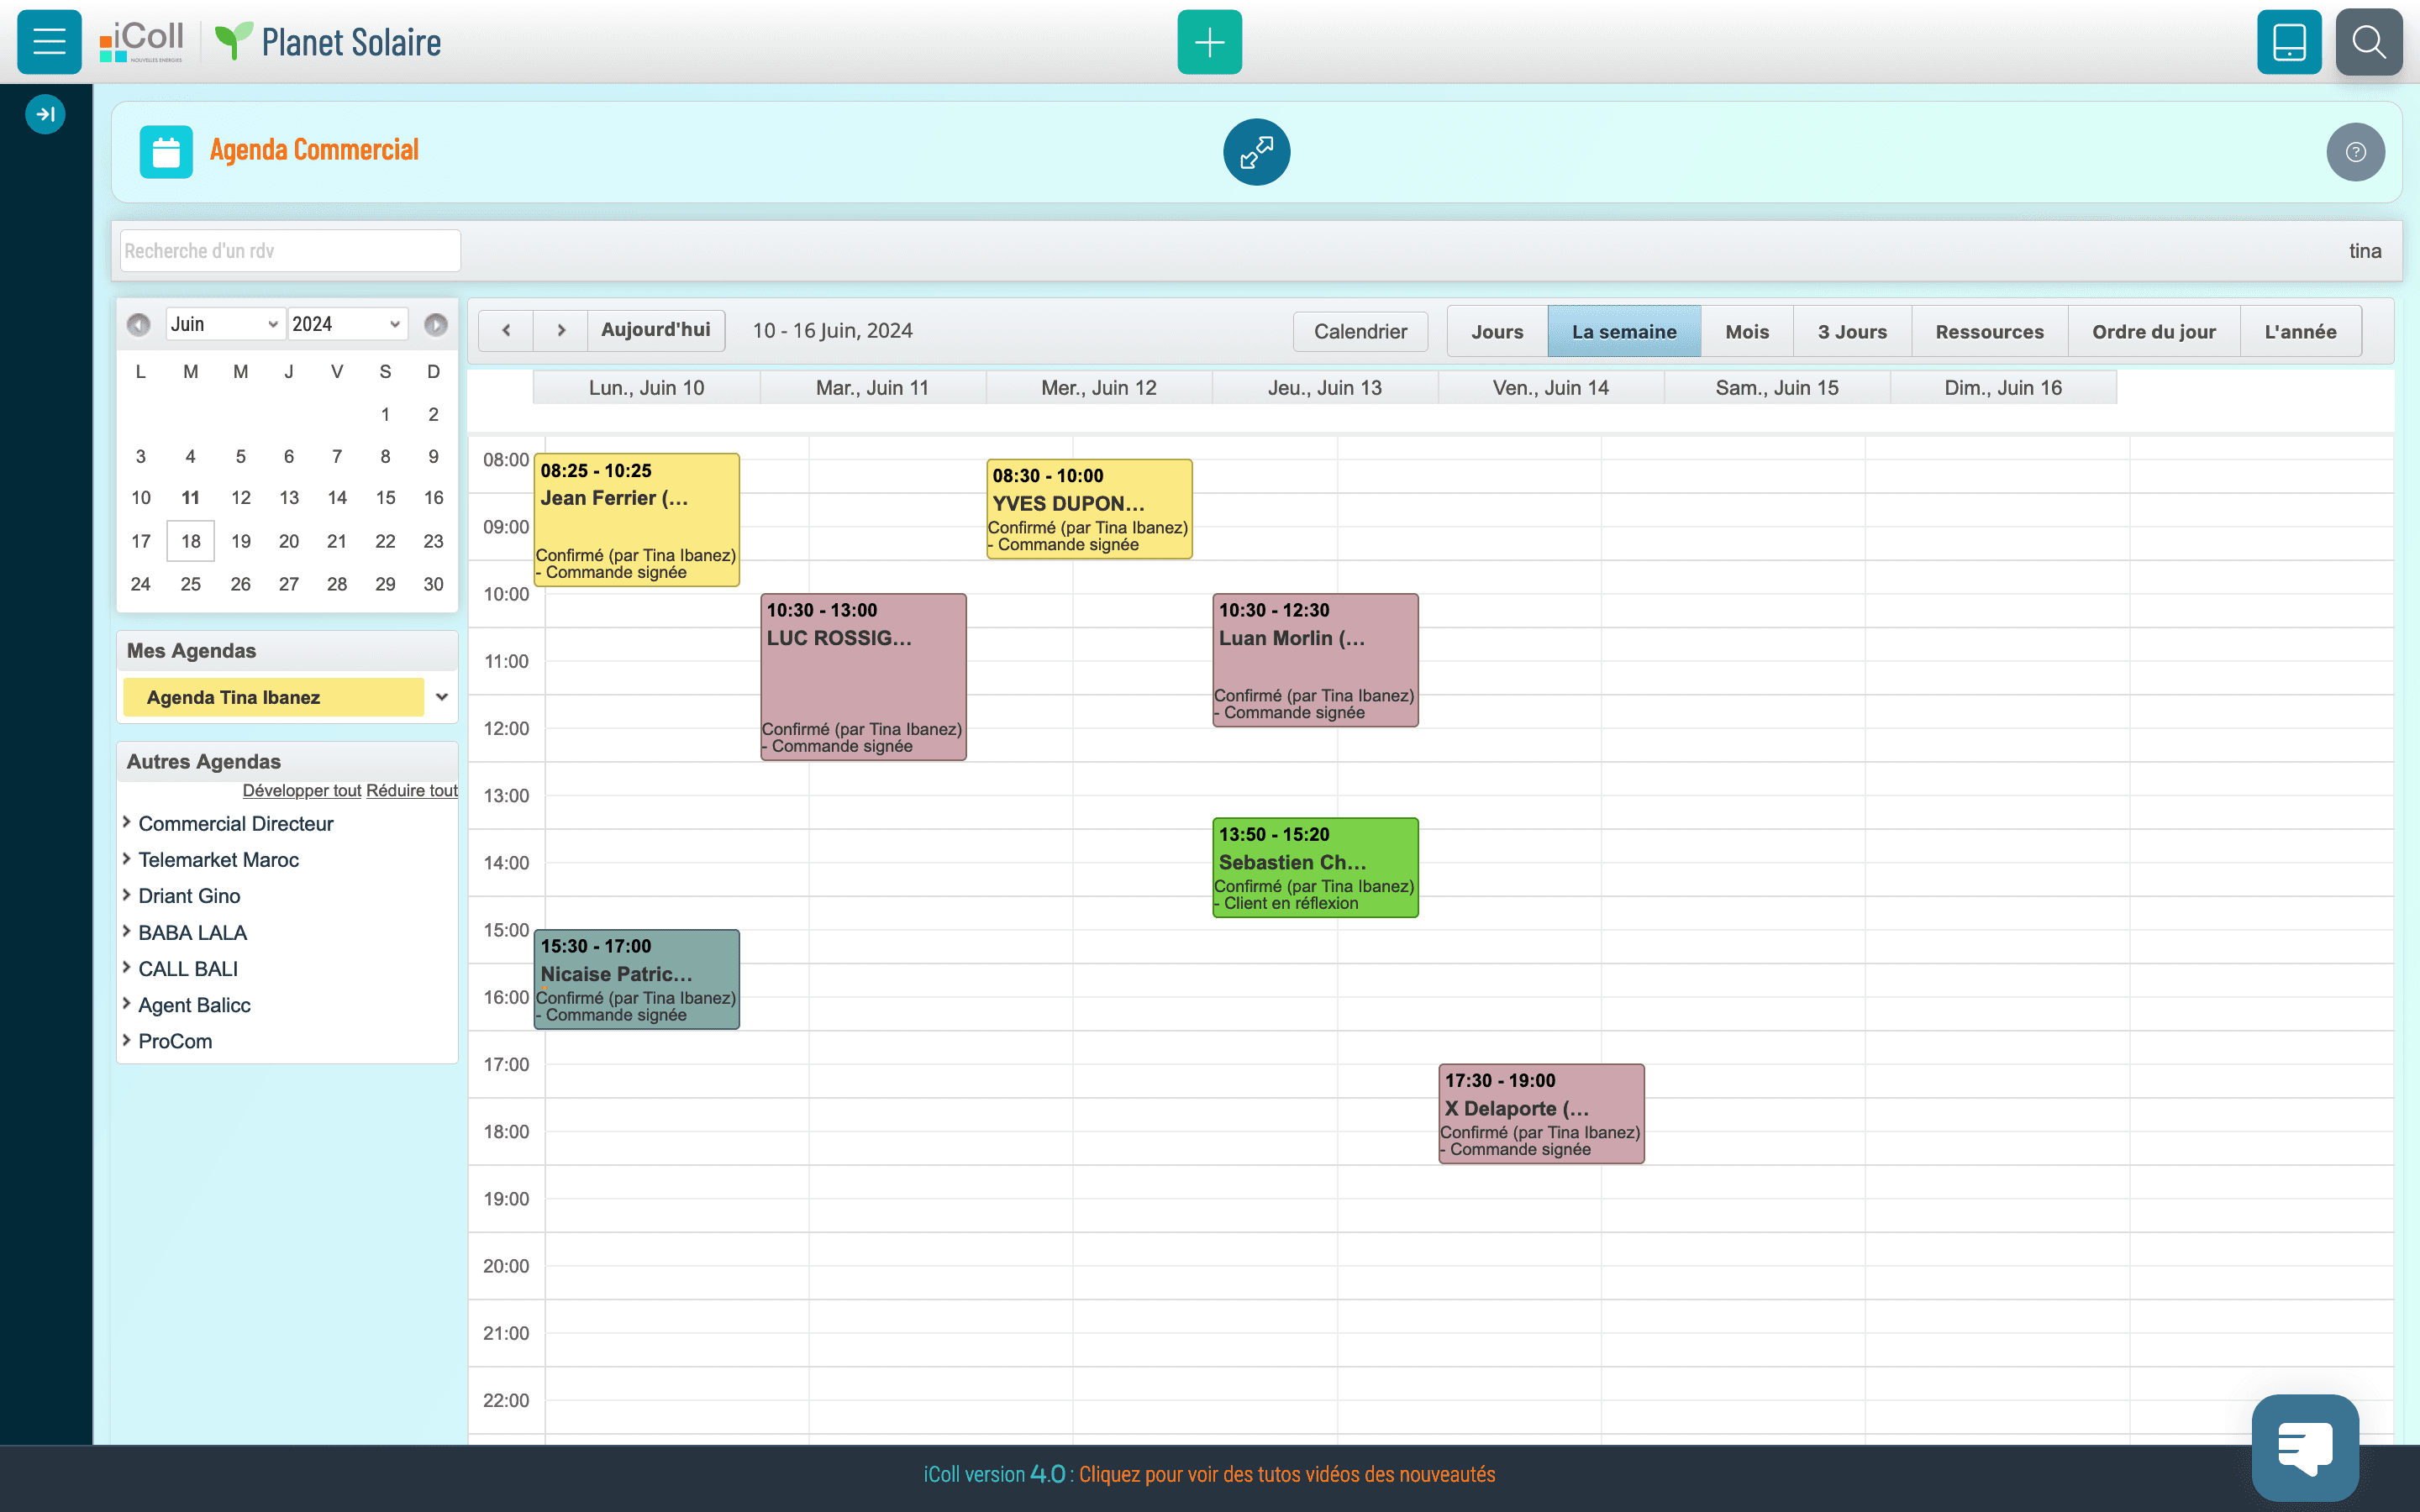The width and height of the screenshot is (2420, 1512).
Task: Open the search magnifier icon
Action: [x=2369, y=41]
